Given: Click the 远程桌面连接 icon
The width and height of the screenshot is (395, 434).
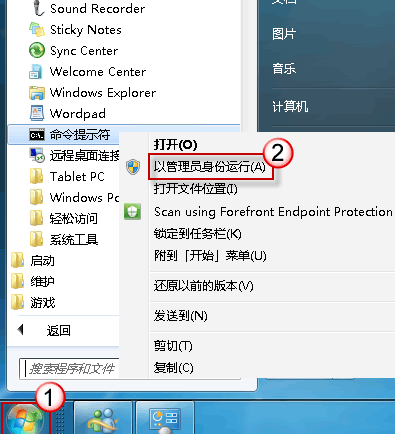Looking at the screenshot, I should (37, 155).
